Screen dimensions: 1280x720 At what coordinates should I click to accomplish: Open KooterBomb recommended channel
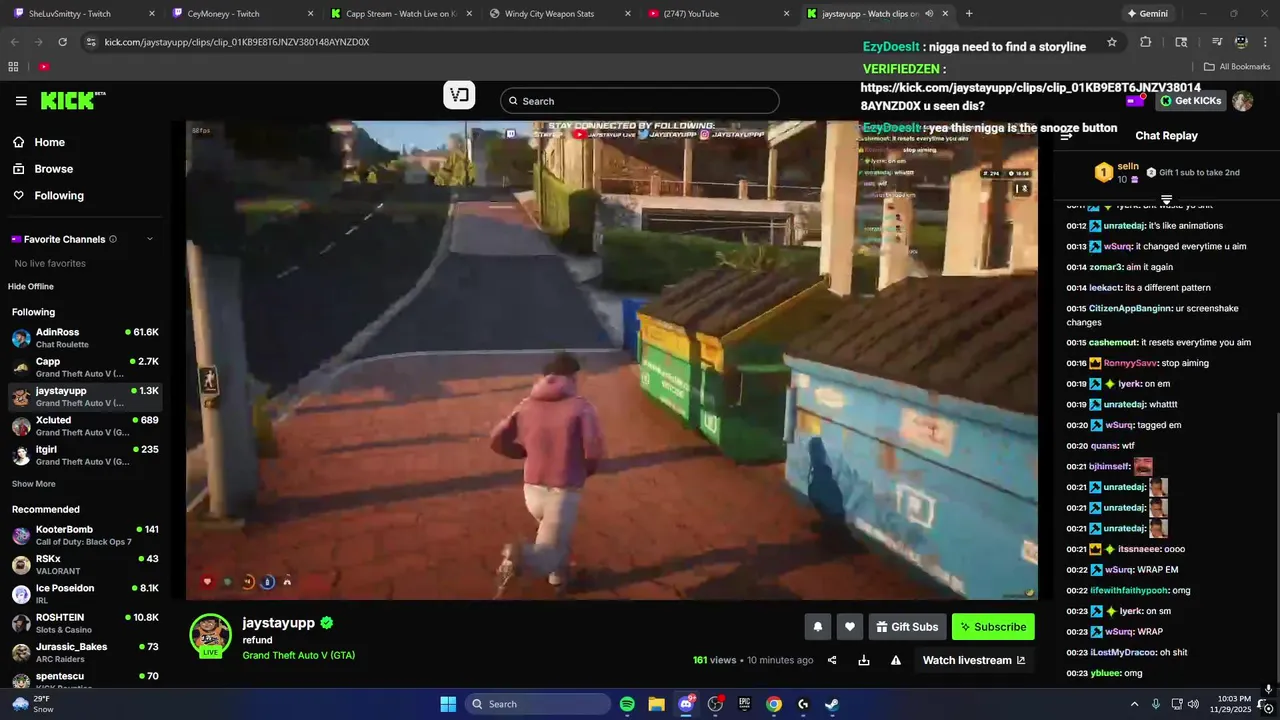(x=84, y=535)
